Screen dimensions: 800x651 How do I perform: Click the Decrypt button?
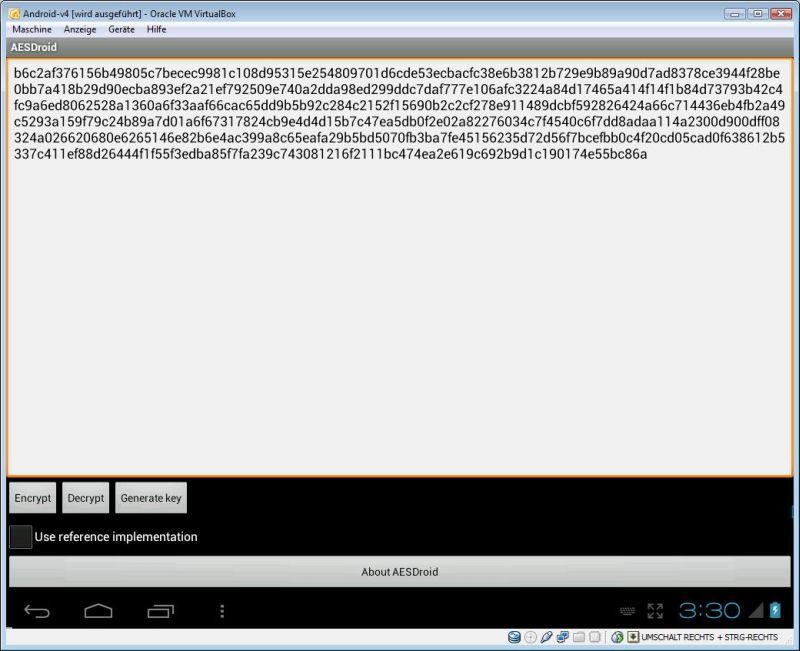(x=86, y=498)
